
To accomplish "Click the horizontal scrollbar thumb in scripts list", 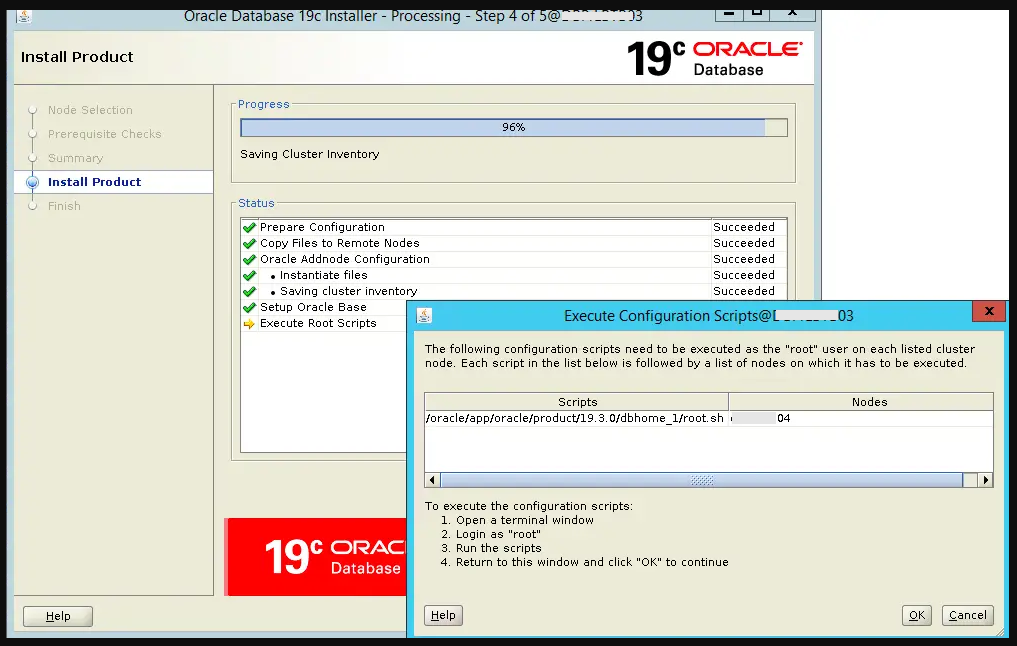I will (701, 480).
